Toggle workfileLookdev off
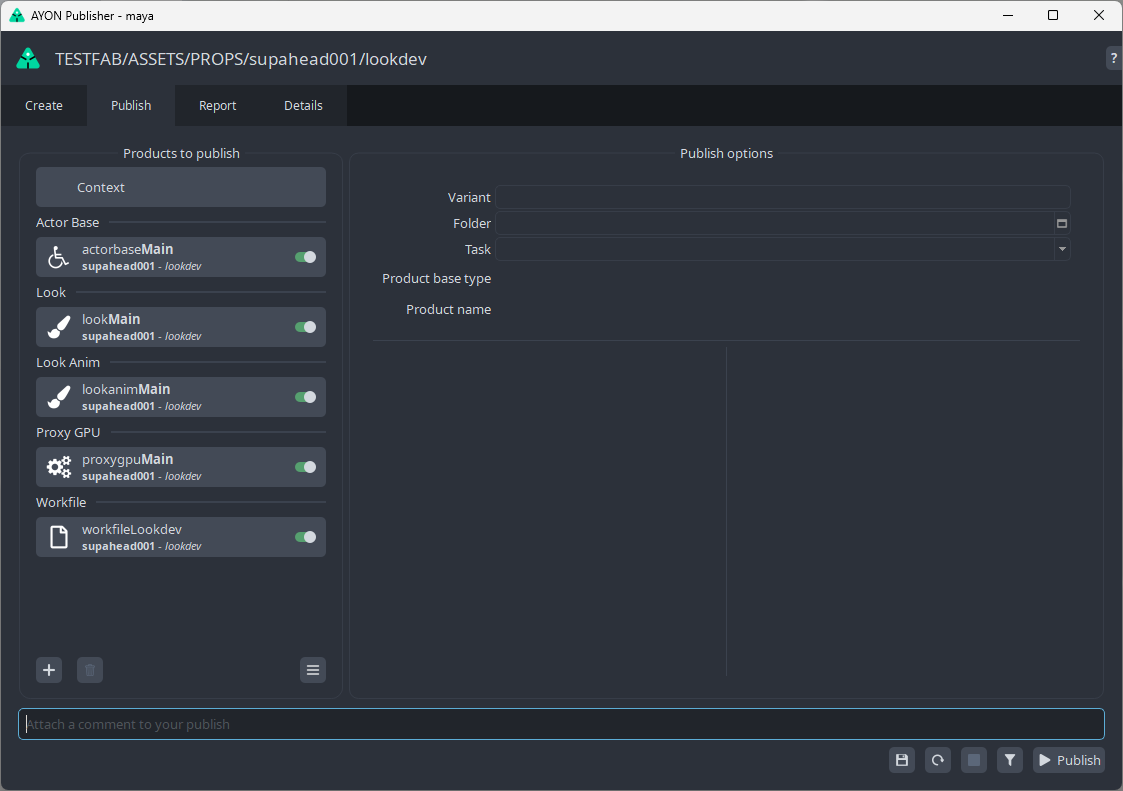 pyautogui.click(x=306, y=537)
